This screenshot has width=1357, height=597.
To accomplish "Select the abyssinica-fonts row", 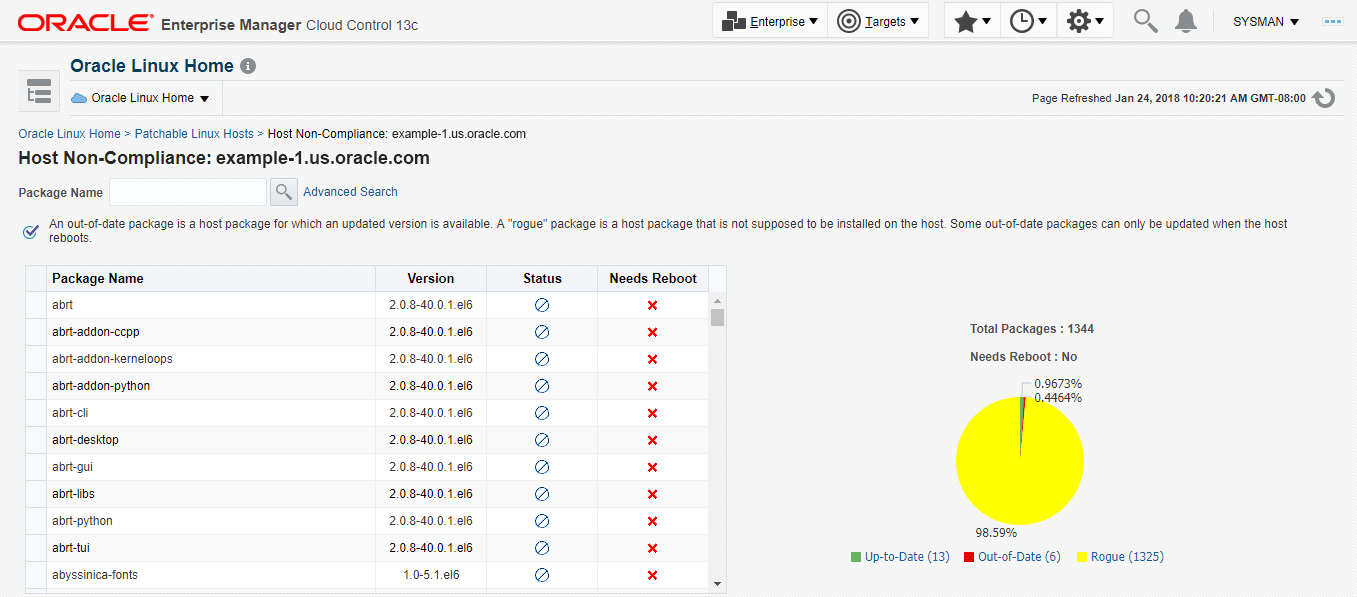I will coord(367,575).
